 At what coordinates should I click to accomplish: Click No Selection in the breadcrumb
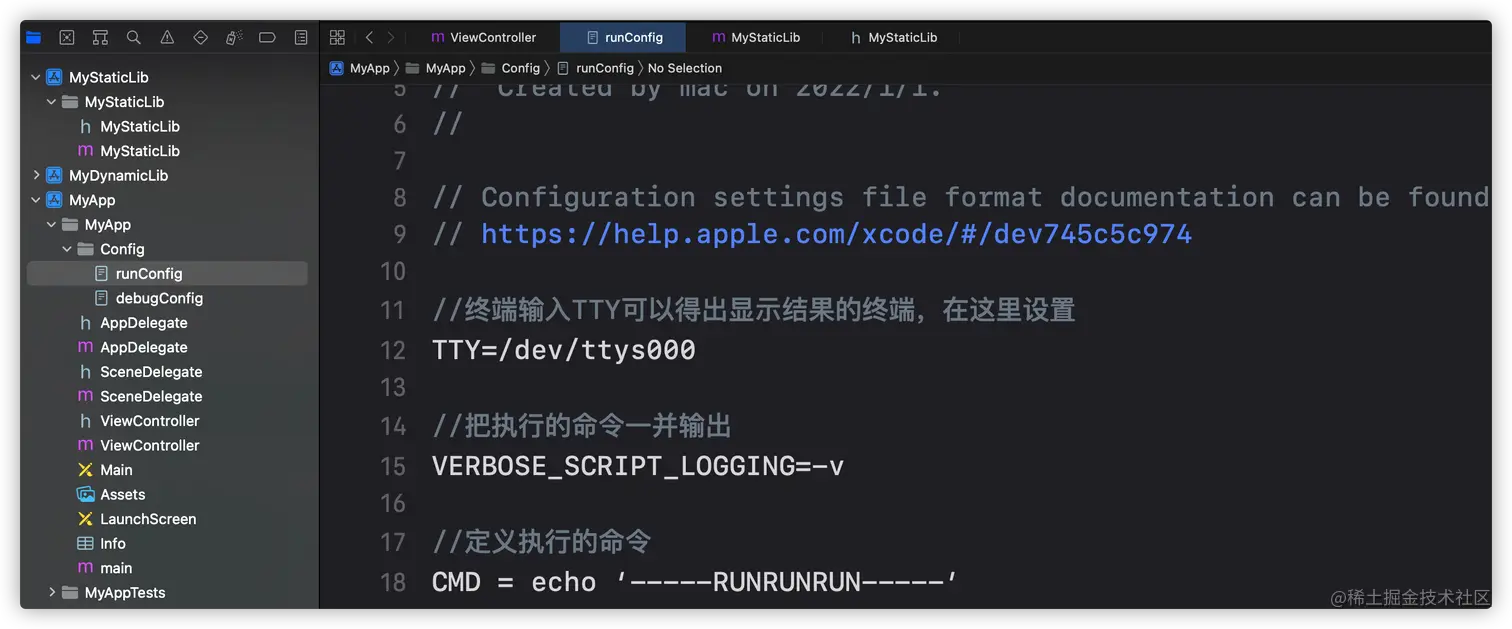pos(685,68)
